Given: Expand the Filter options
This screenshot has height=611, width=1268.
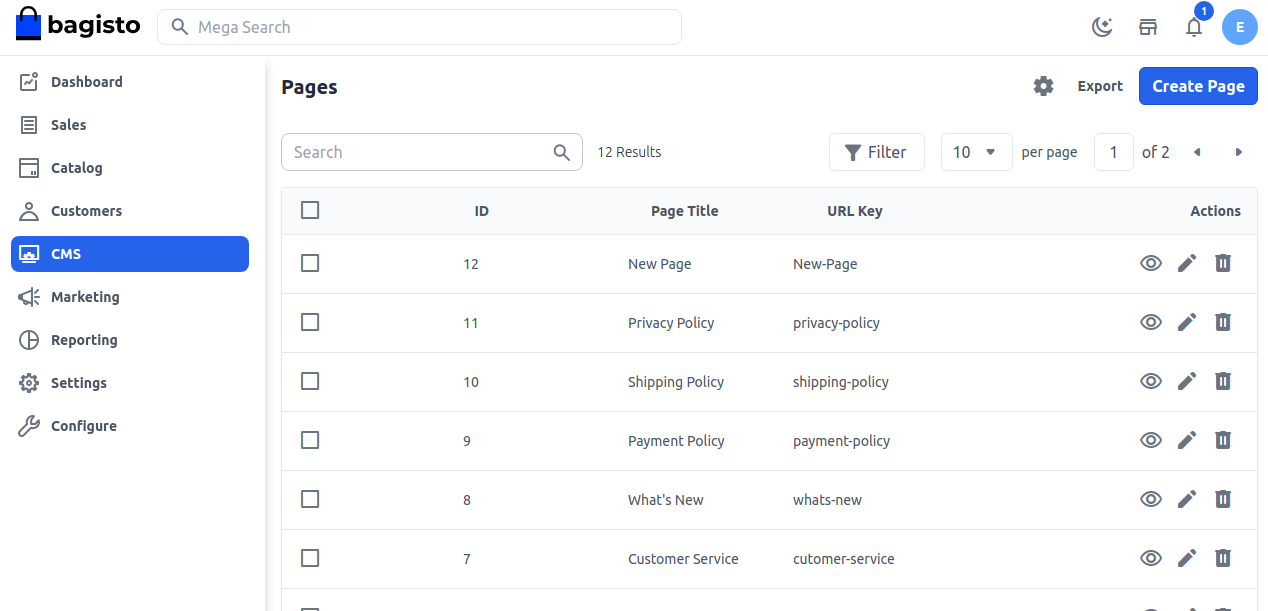Looking at the screenshot, I should pos(877,151).
